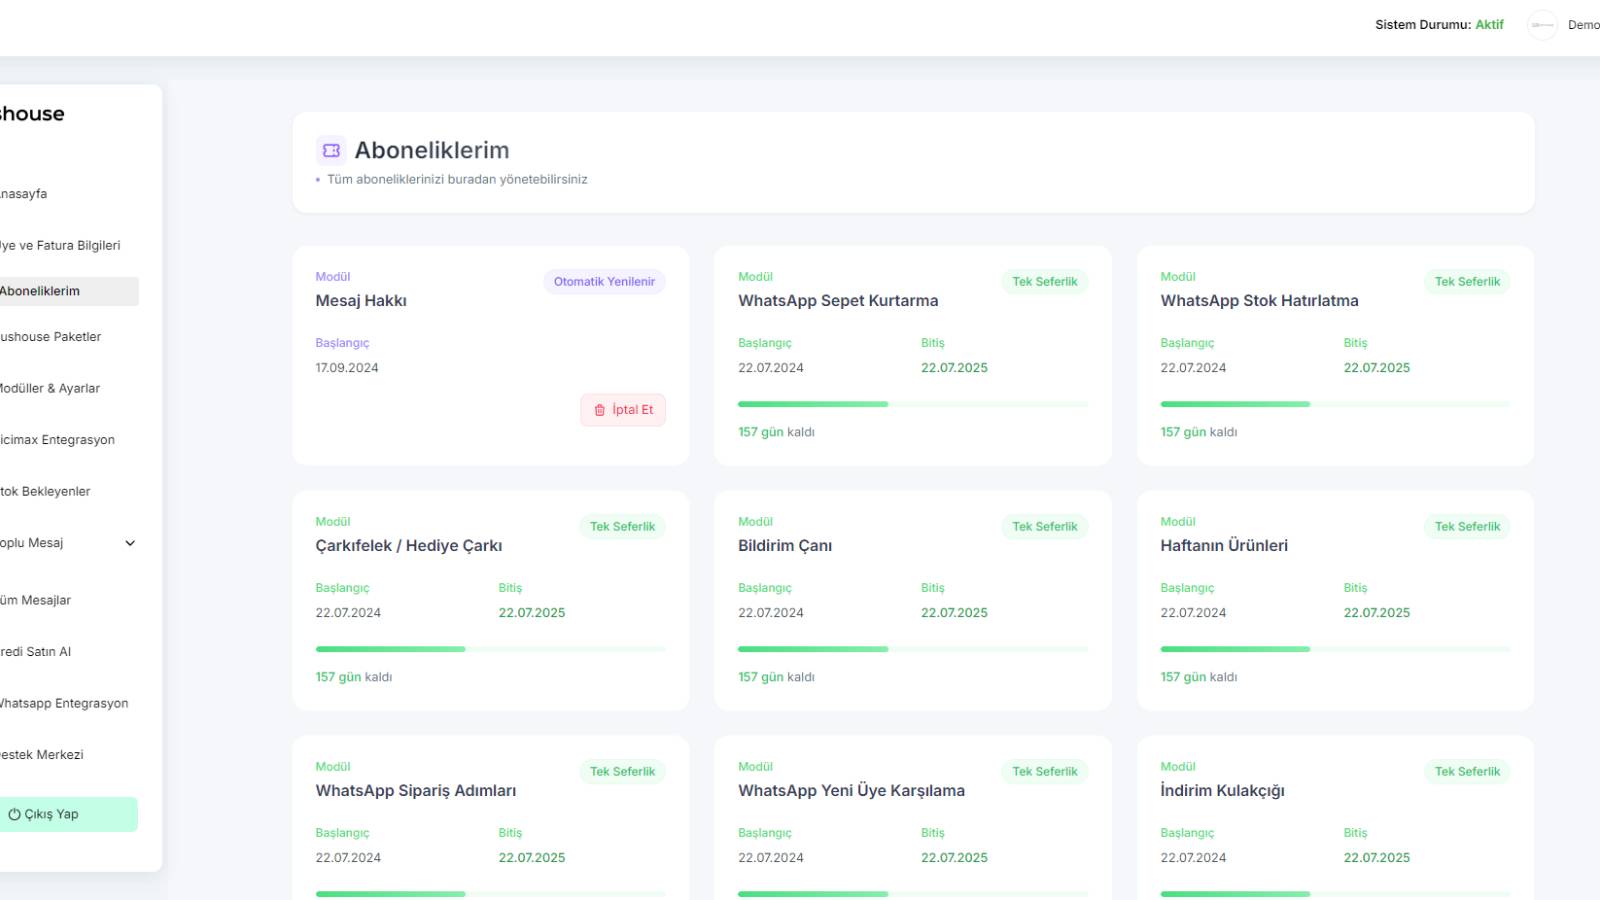Click Çarkıfelek / Hediye Çarkı title
1600x900 pixels.
click(409, 546)
